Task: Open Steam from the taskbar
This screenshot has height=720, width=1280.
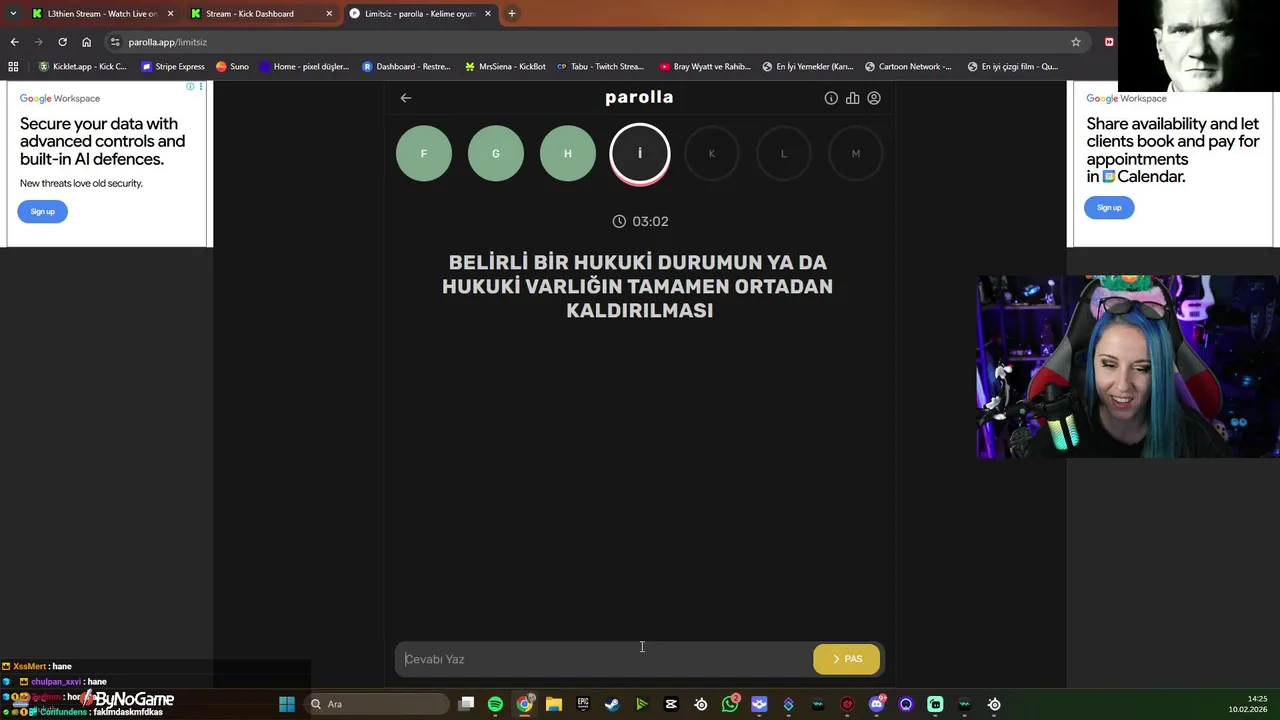Action: tap(612, 704)
